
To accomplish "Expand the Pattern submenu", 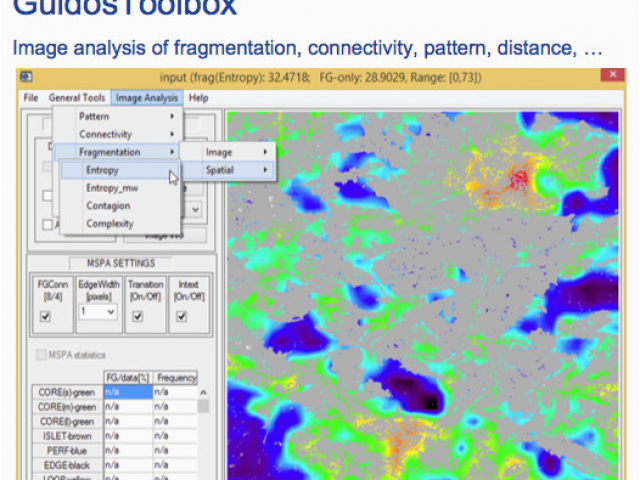I will 118,116.
